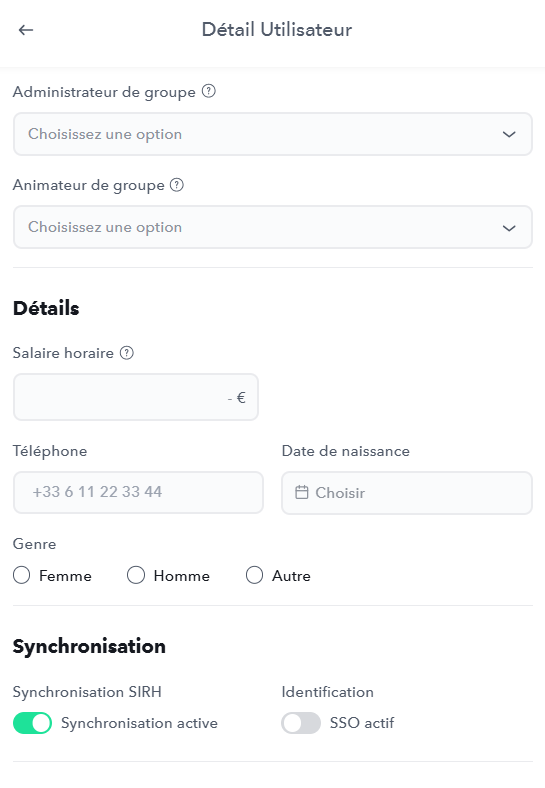Click the Synchronisation active label

pyautogui.click(x=139, y=723)
